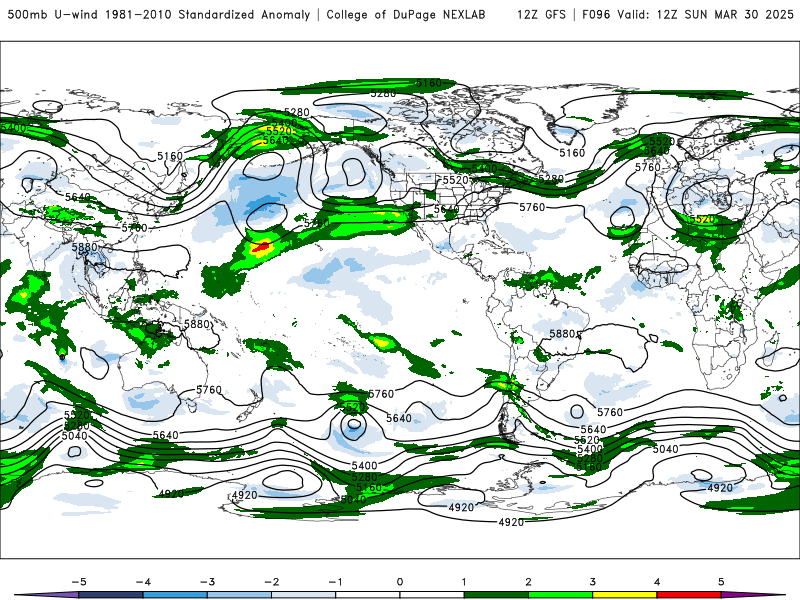Image resolution: width=800 pixels, height=600 pixels.
Task: Click the yellow 3 to 4 colorbar segment
Action: pyautogui.click(x=624, y=595)
